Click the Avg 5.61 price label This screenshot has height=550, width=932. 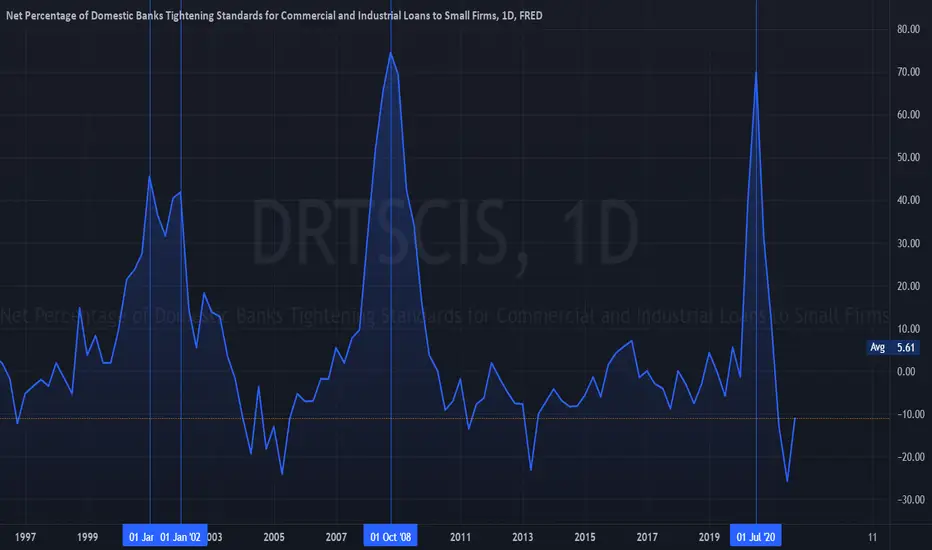pyautogui.click(x=893, y=347)
